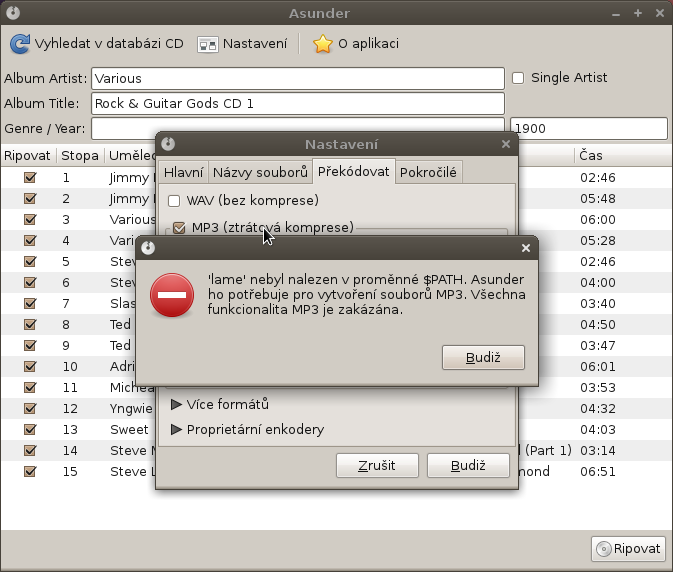The image size is (673, 572).
Task: Click the red error icon in message dialog
Action: coord(172,295)
